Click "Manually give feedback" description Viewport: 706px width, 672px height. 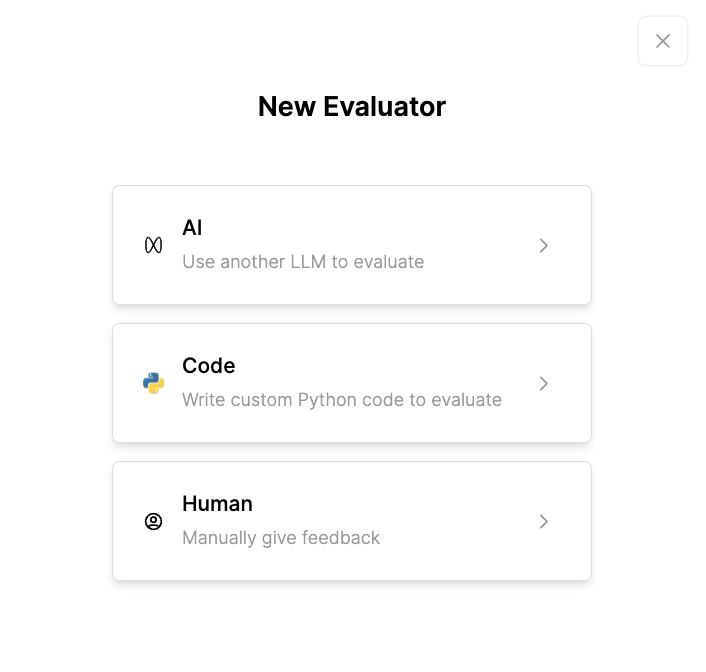pos(281,538)
